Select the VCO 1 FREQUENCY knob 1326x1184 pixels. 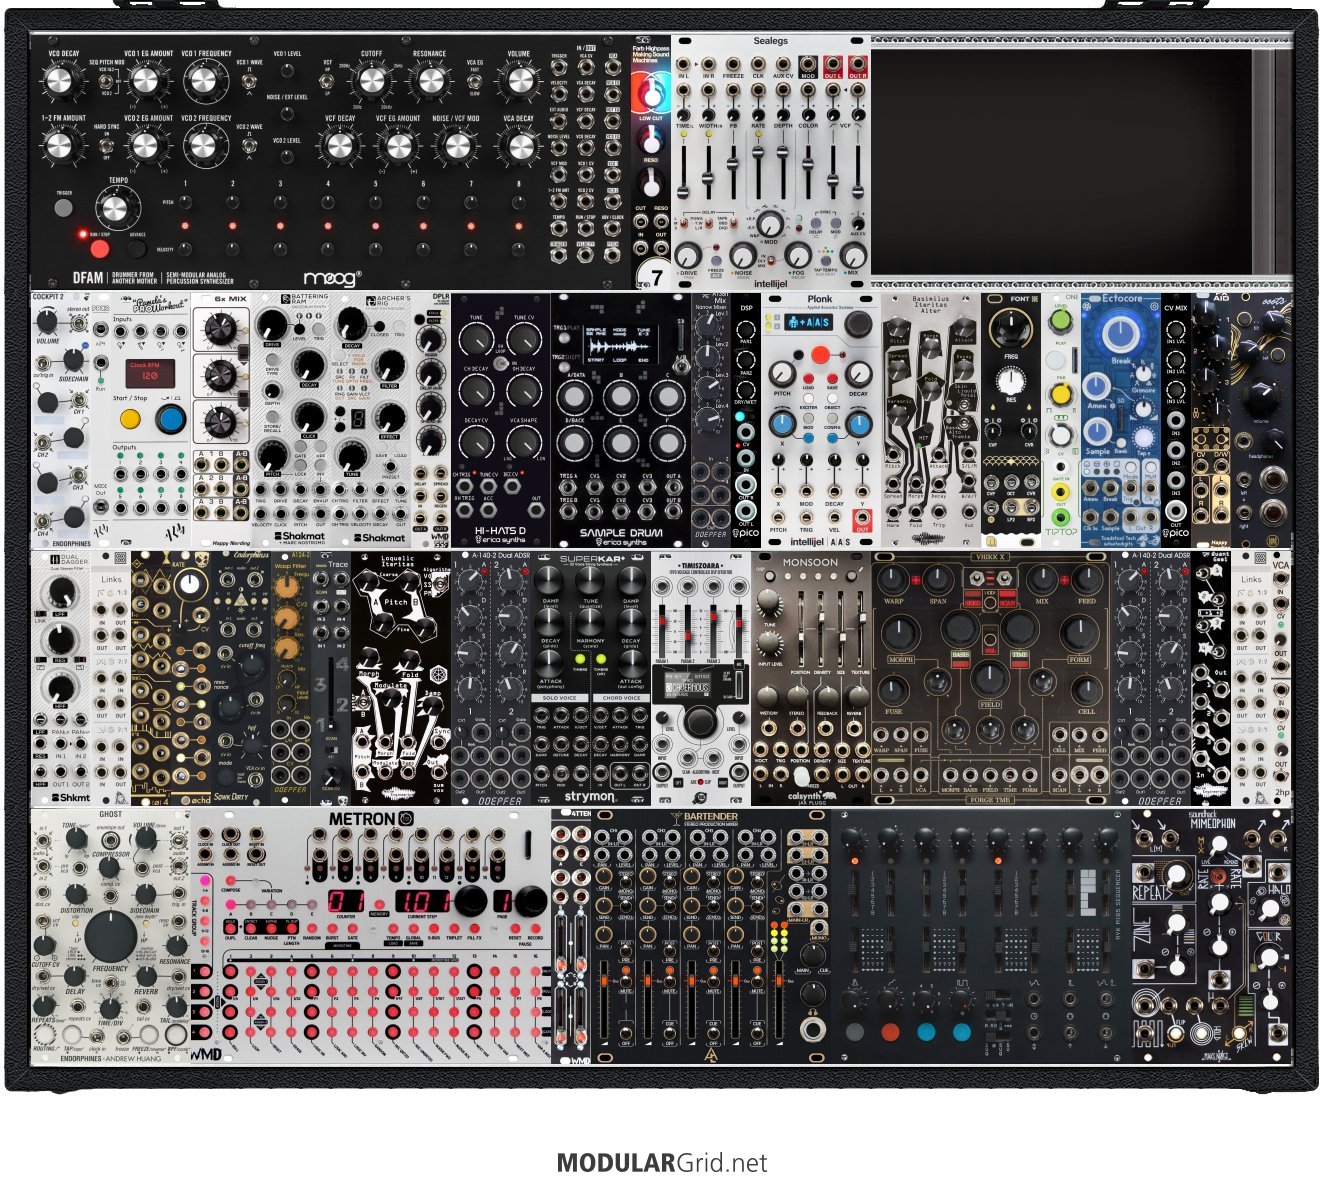point(206,80)
